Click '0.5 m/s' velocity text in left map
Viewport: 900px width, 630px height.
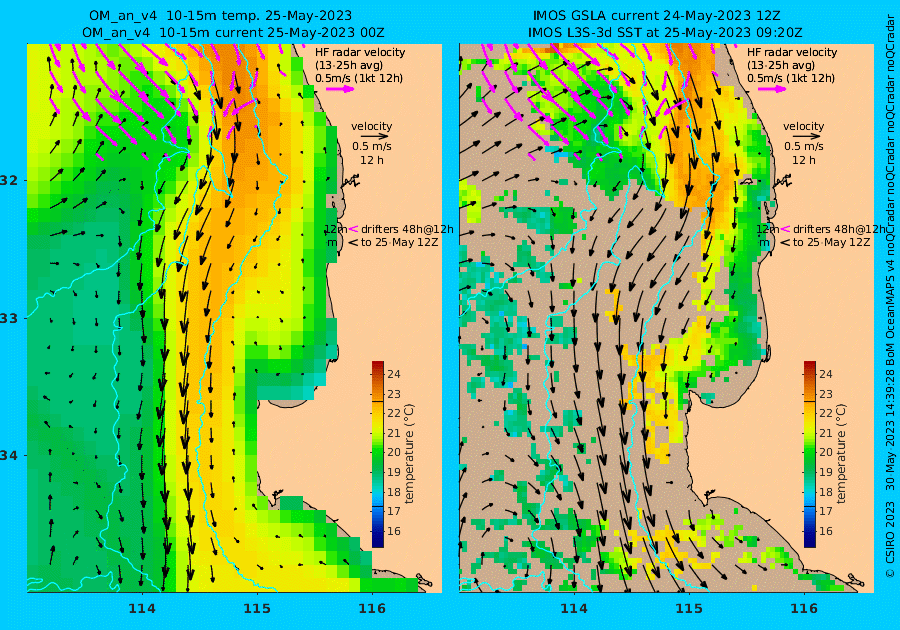point(372,147)
